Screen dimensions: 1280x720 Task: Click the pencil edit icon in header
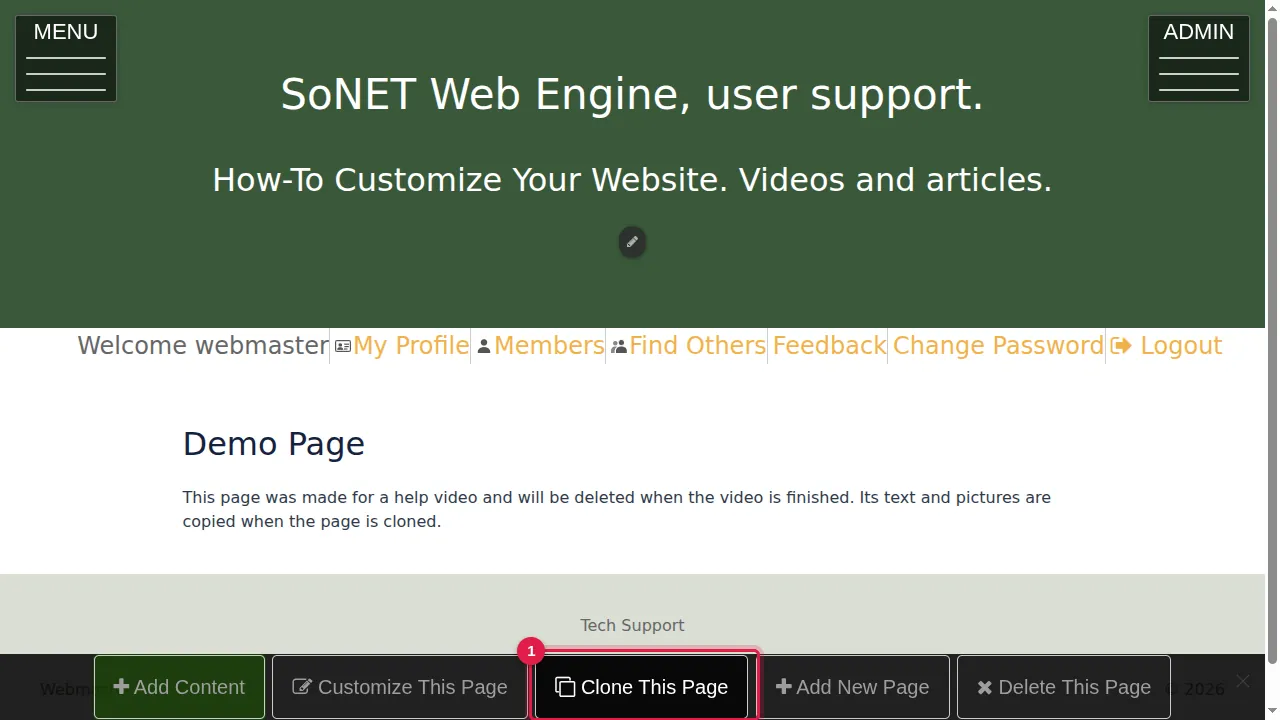[x=632, y=242]
